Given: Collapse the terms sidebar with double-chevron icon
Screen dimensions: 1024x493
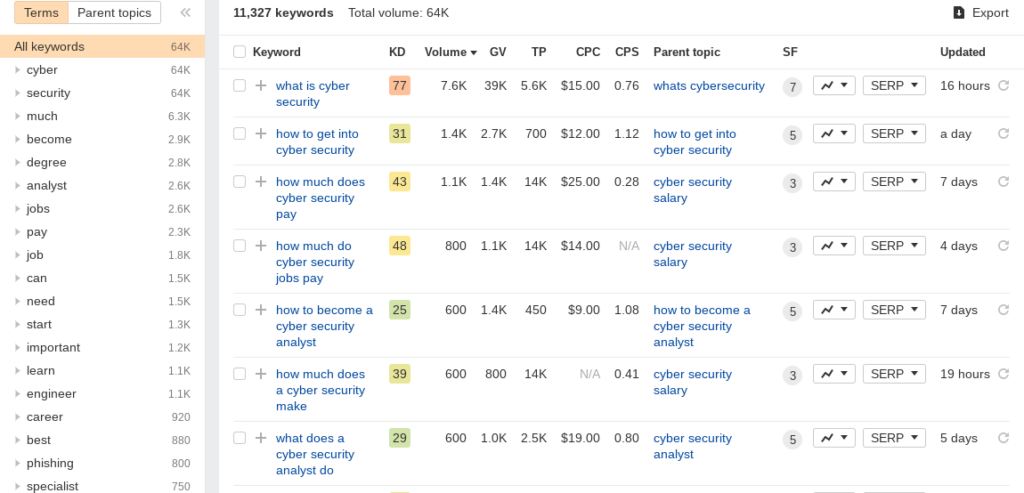Looking at the screenshot, I should (185, 13).
